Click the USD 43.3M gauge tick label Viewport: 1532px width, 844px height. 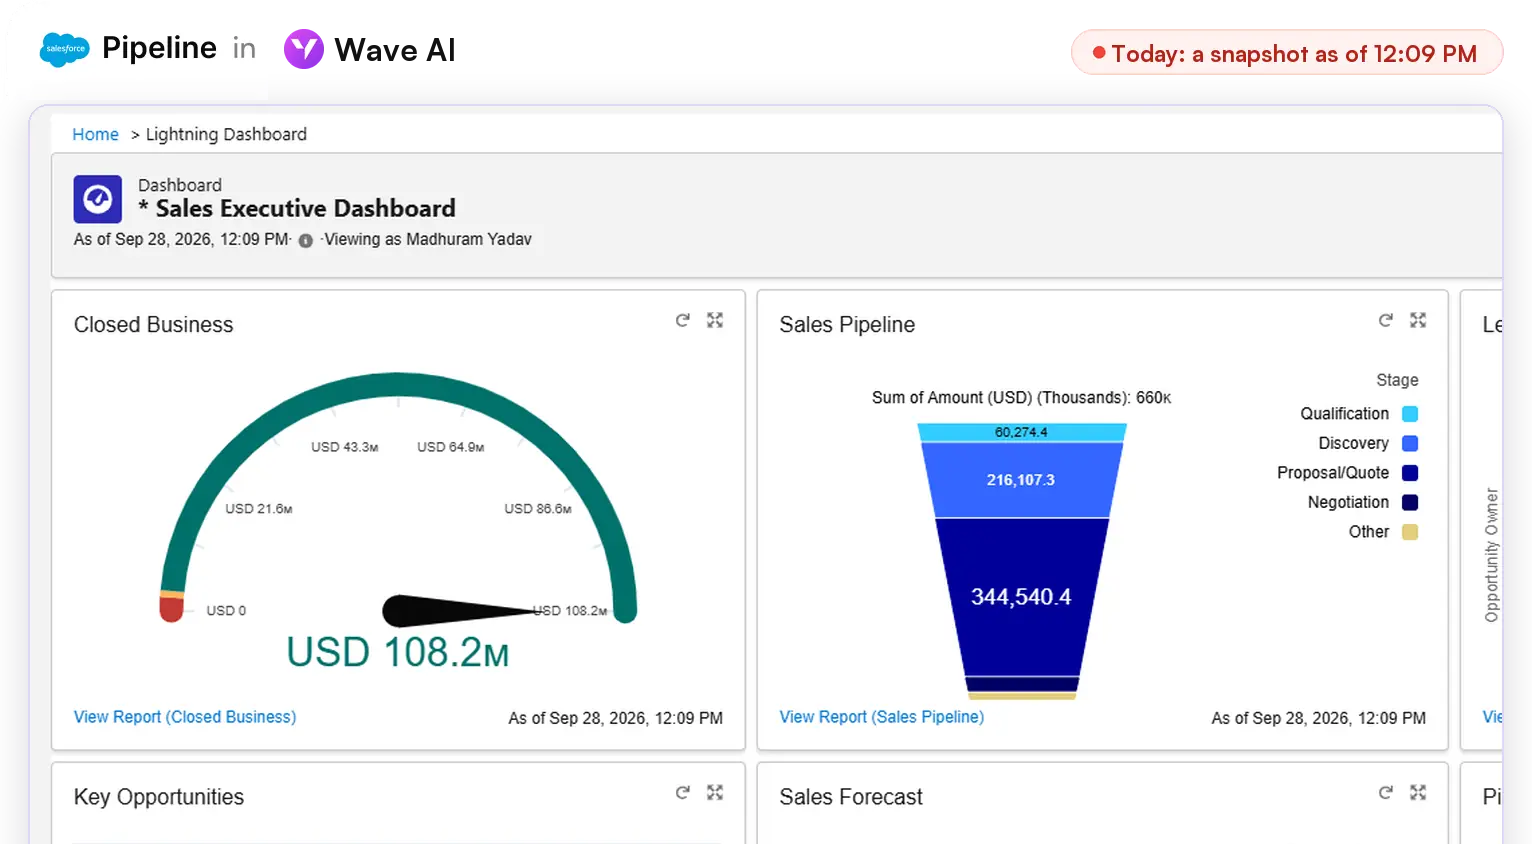pyautogui.click(x=345, y=447)
